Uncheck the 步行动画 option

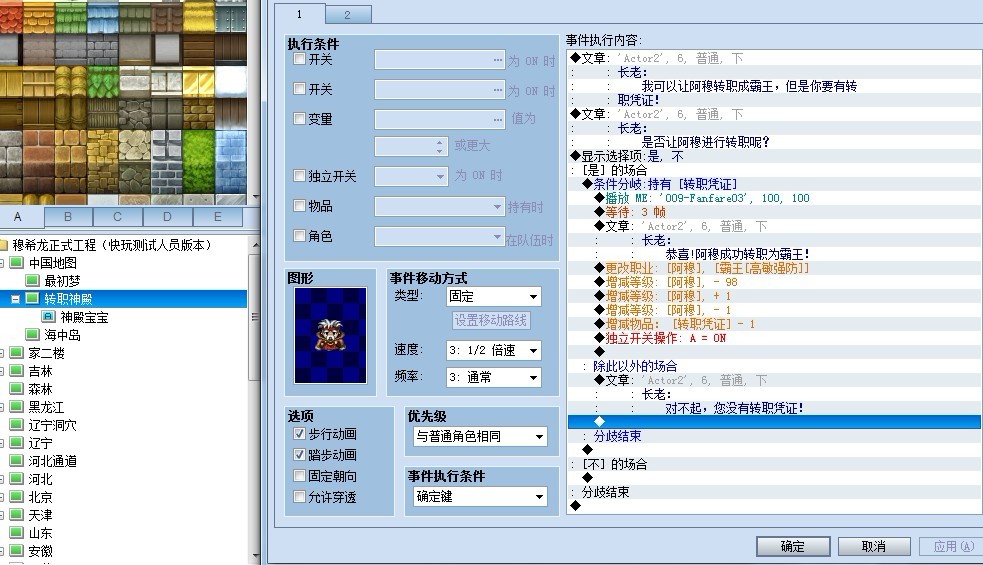click(x=300, y=433)
